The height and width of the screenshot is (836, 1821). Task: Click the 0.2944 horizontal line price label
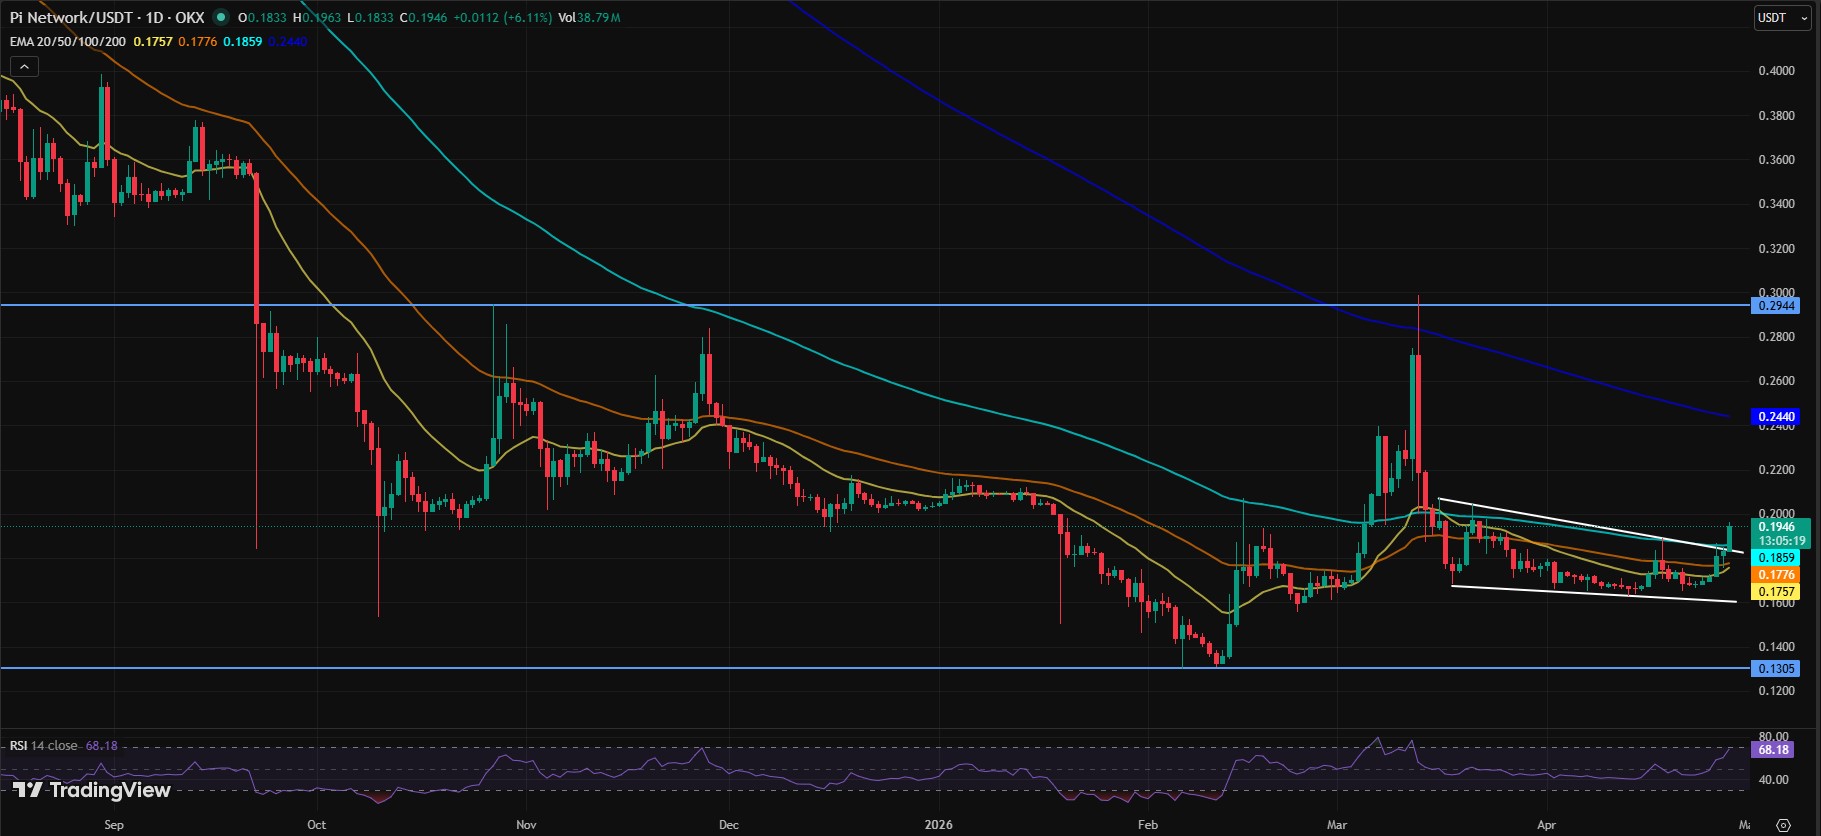[1777, 305]
